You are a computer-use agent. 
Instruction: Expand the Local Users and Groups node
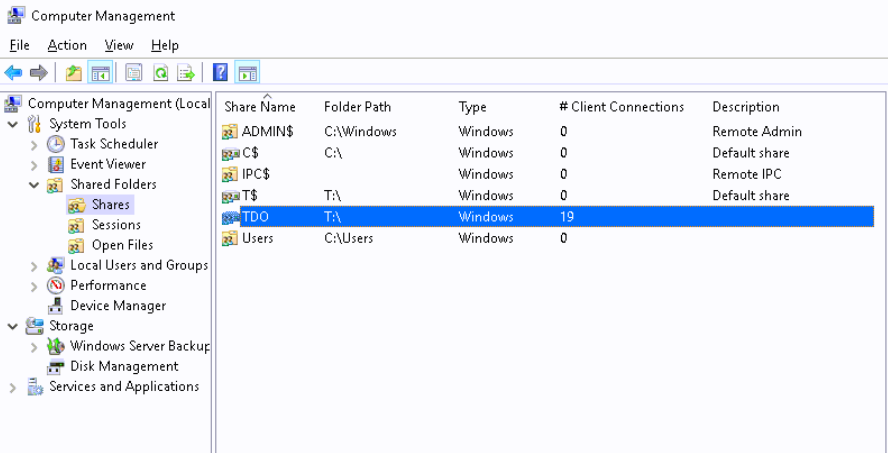34,266
